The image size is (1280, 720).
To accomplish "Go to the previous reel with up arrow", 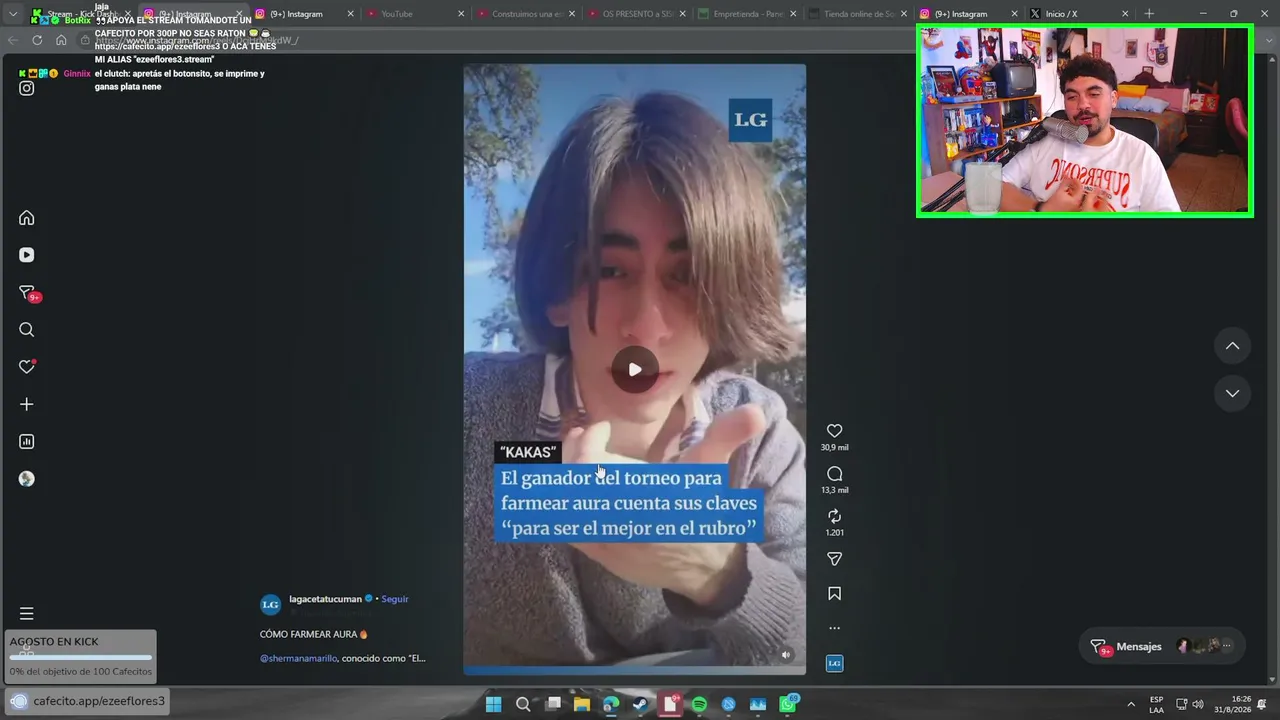I will tap(1232, 346).
